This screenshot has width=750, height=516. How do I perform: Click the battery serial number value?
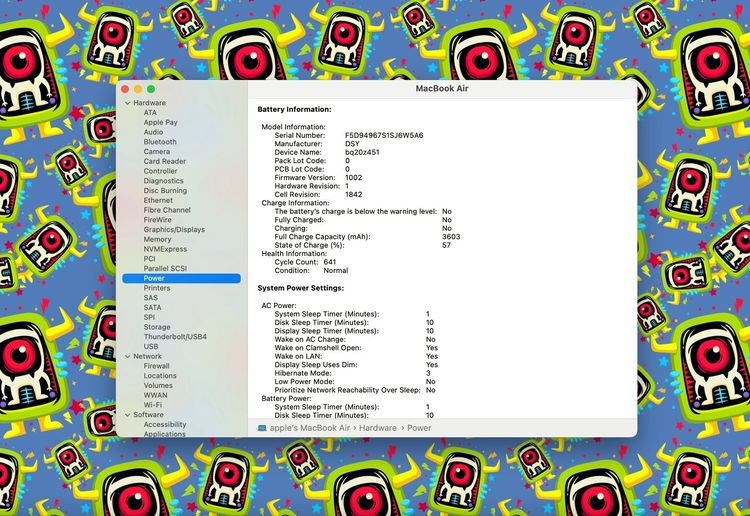[x=384, y=135]
